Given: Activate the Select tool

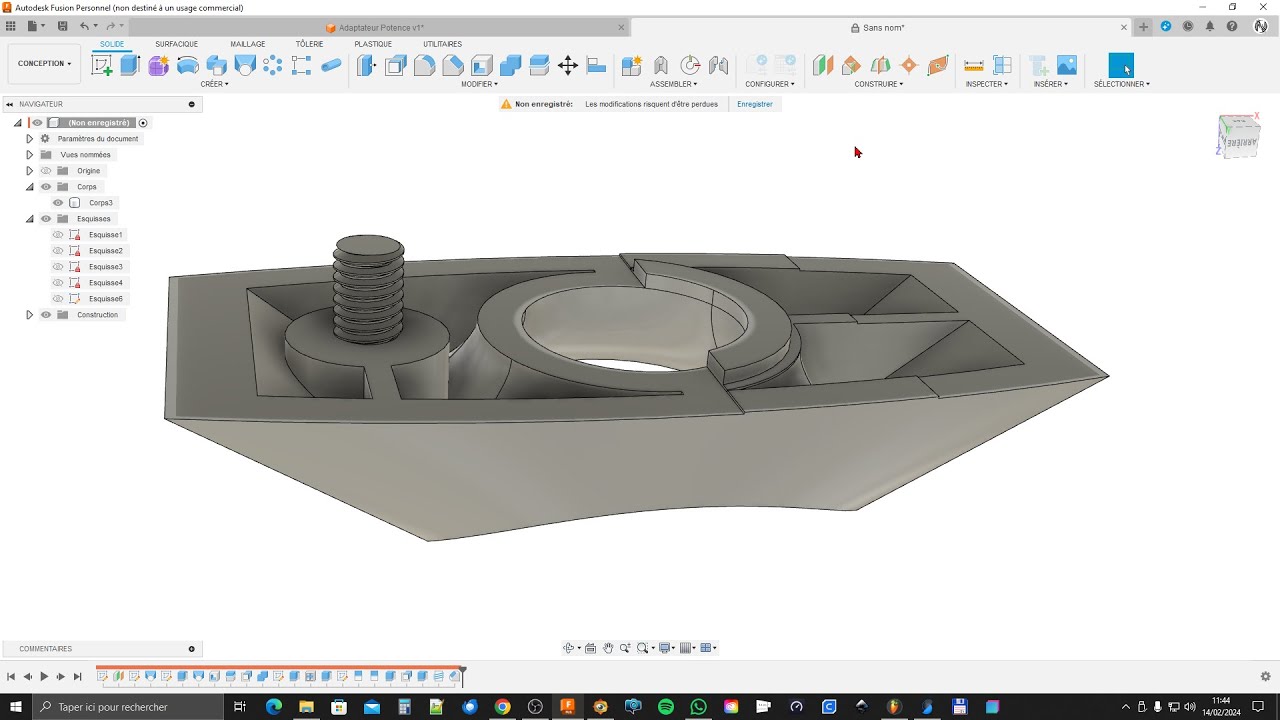Looking at the screenshot, I should [1121, 66].
